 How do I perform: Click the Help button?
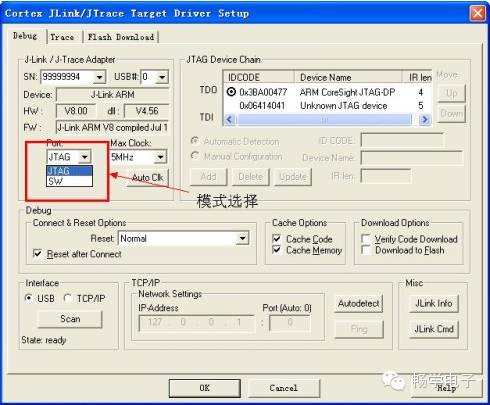pos(447,388)
